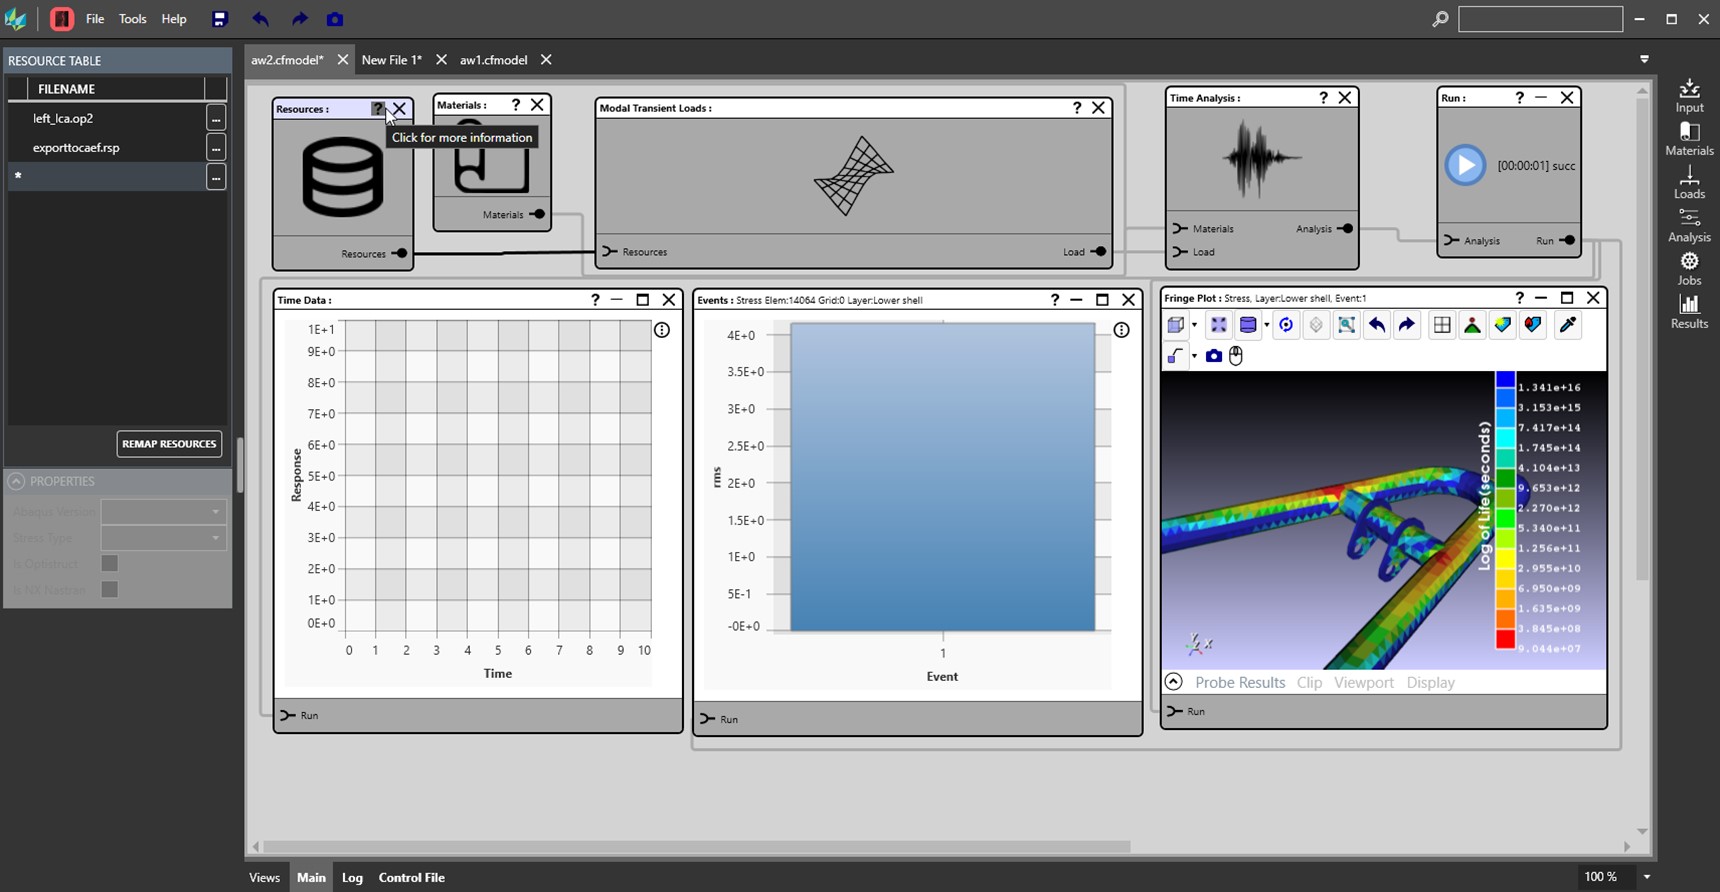Click the Modal Transient Loads mesh icon

click(853, 176)
